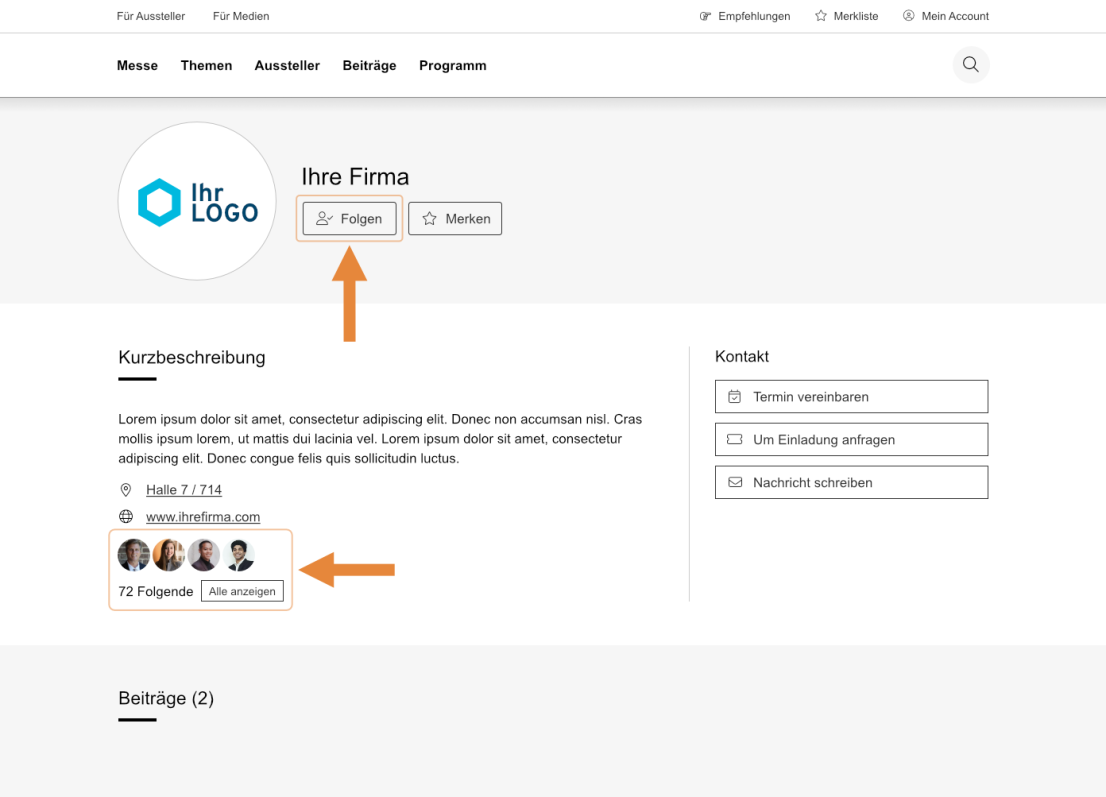Click the person-add icon inside the Folgen button
The image size is (1106, 797).
(x=323, y=218)
